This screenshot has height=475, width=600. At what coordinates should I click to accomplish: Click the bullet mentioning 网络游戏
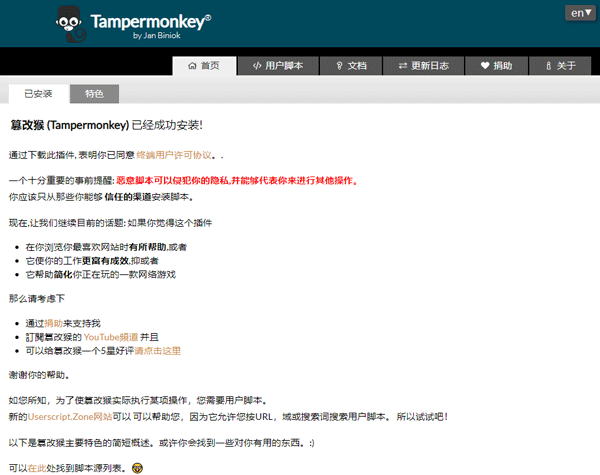click(101, 274)
